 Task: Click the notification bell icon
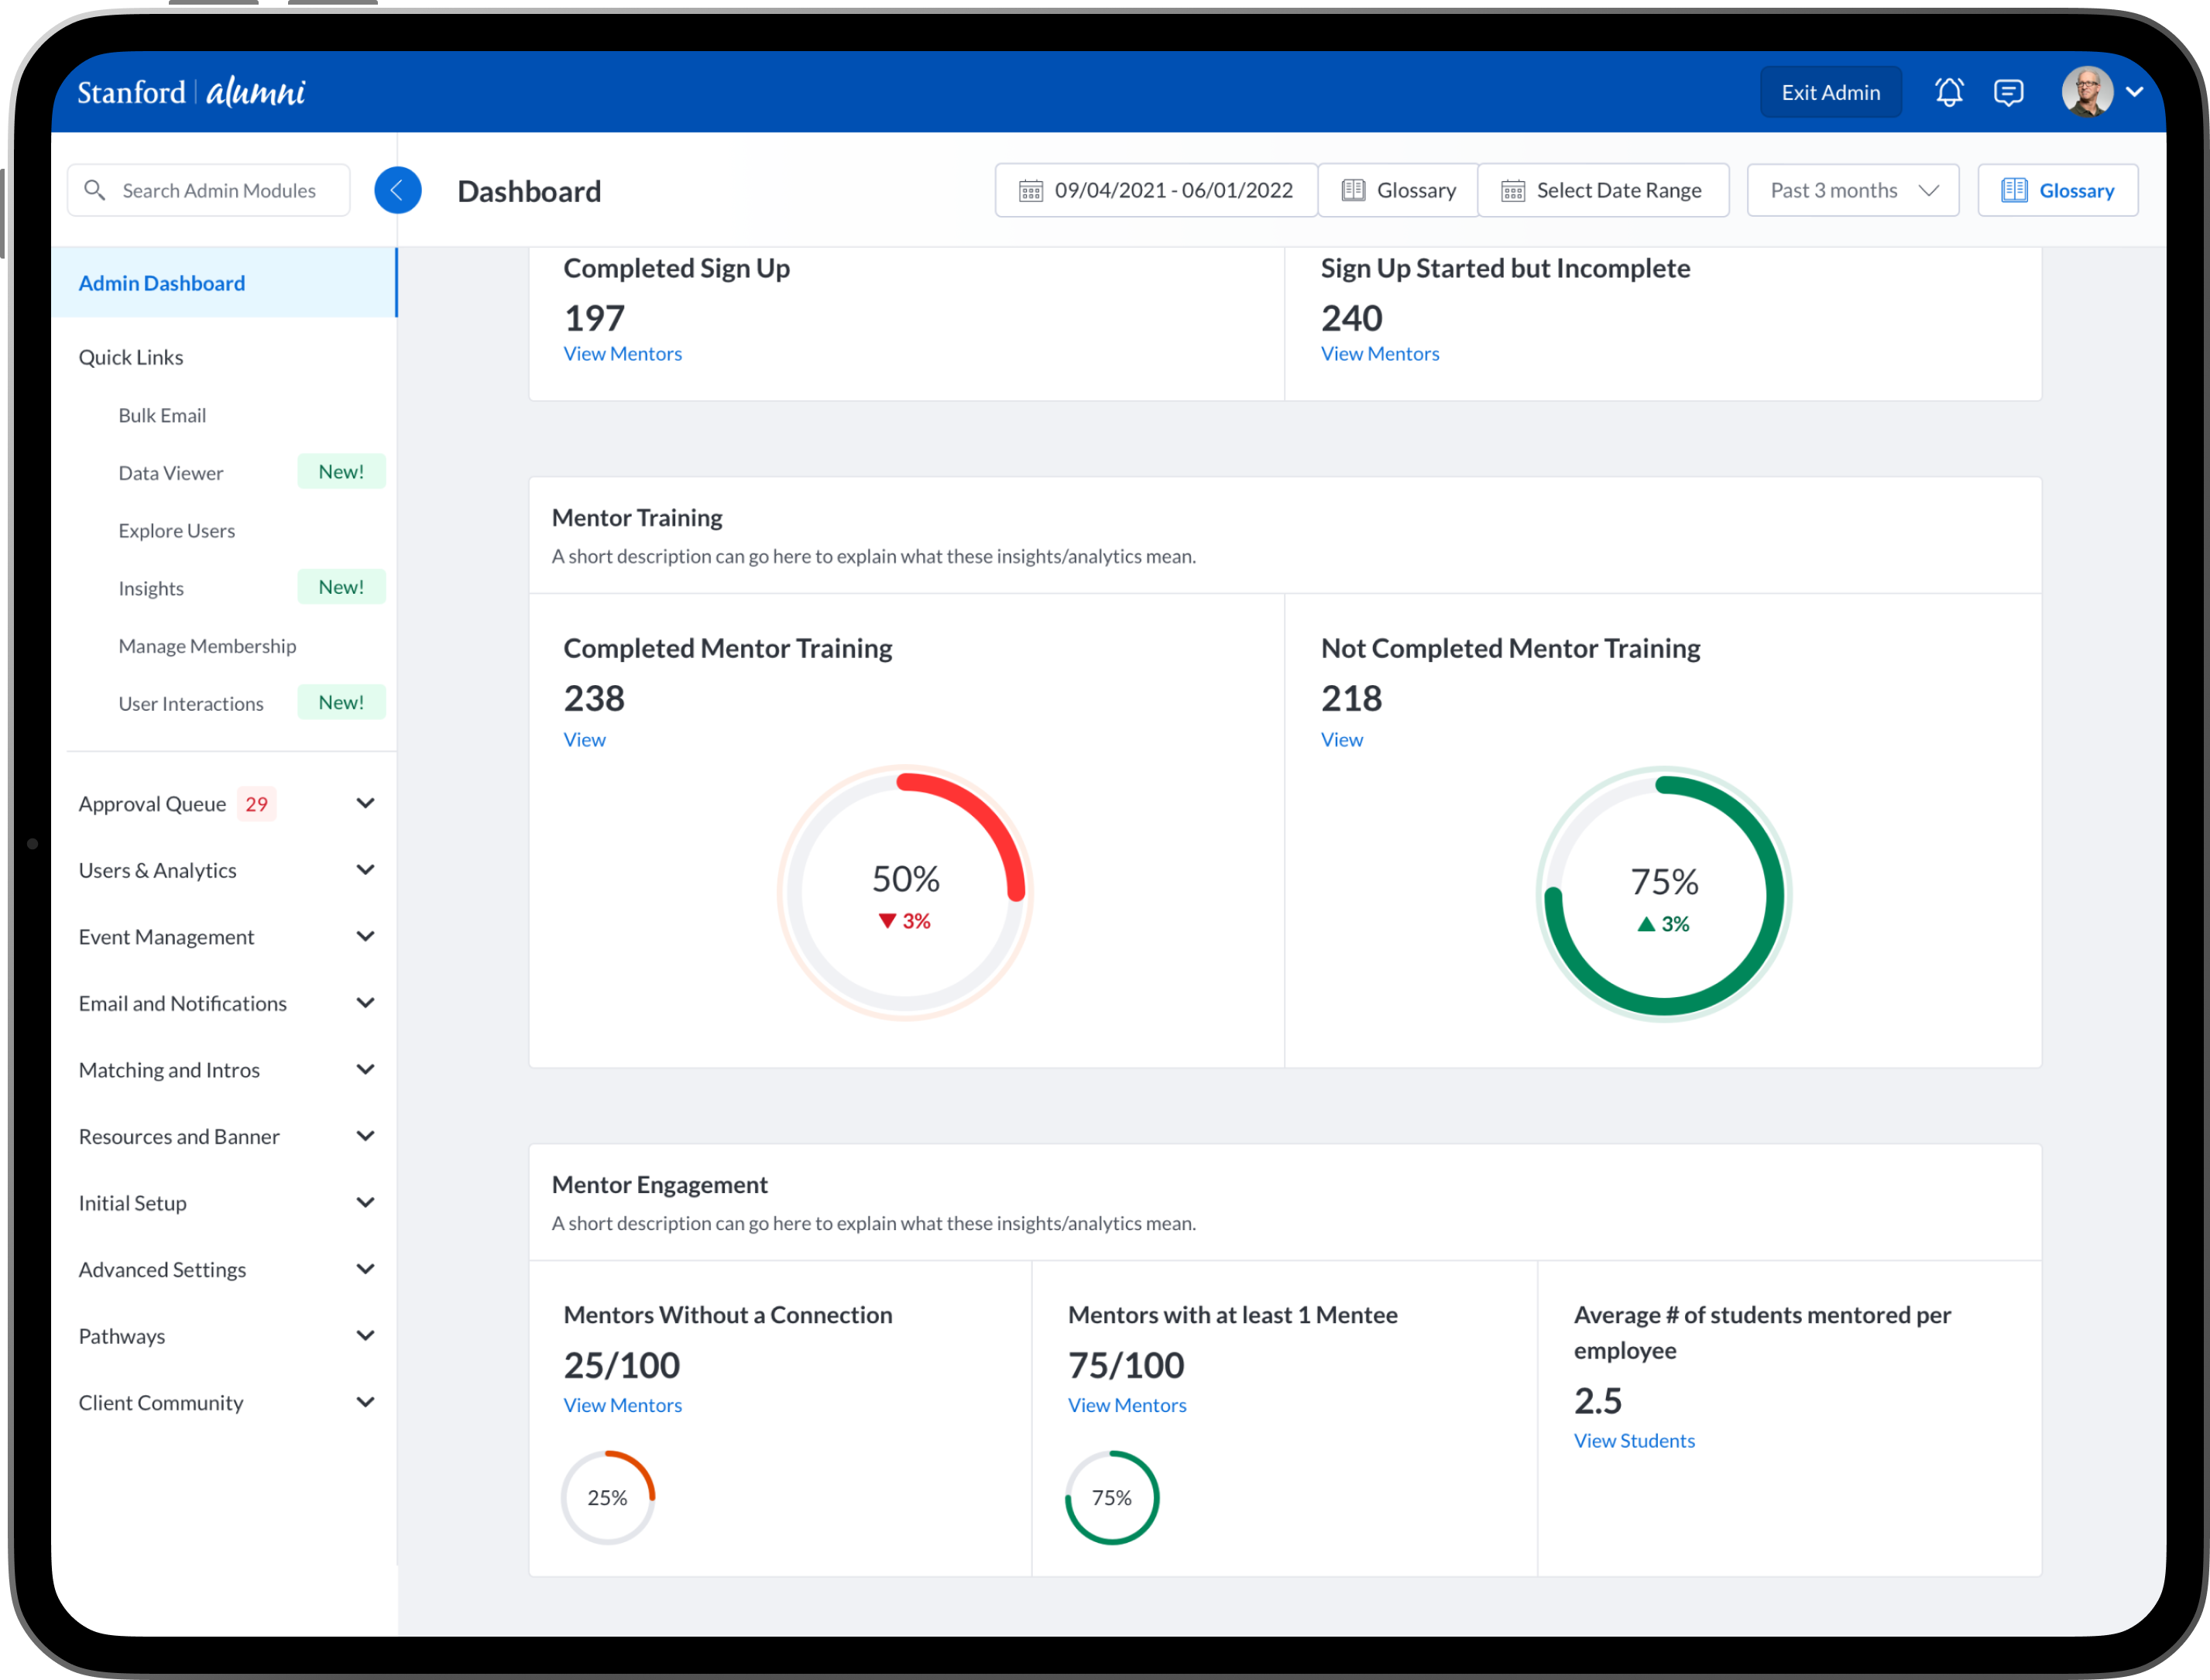tap(1948, 92)
